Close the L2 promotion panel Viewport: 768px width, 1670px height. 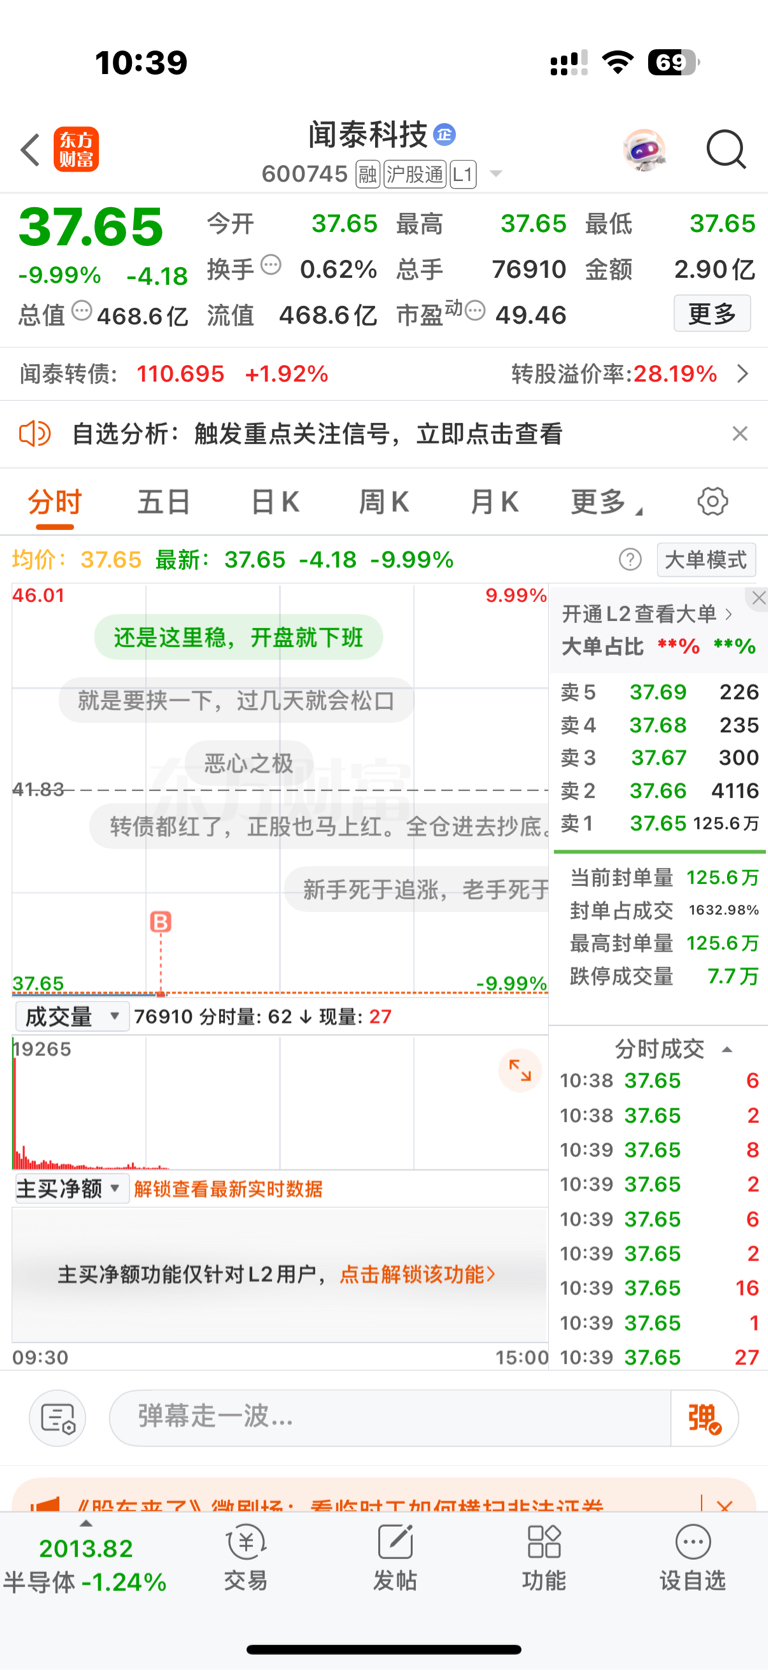click(x=759, y=598)
